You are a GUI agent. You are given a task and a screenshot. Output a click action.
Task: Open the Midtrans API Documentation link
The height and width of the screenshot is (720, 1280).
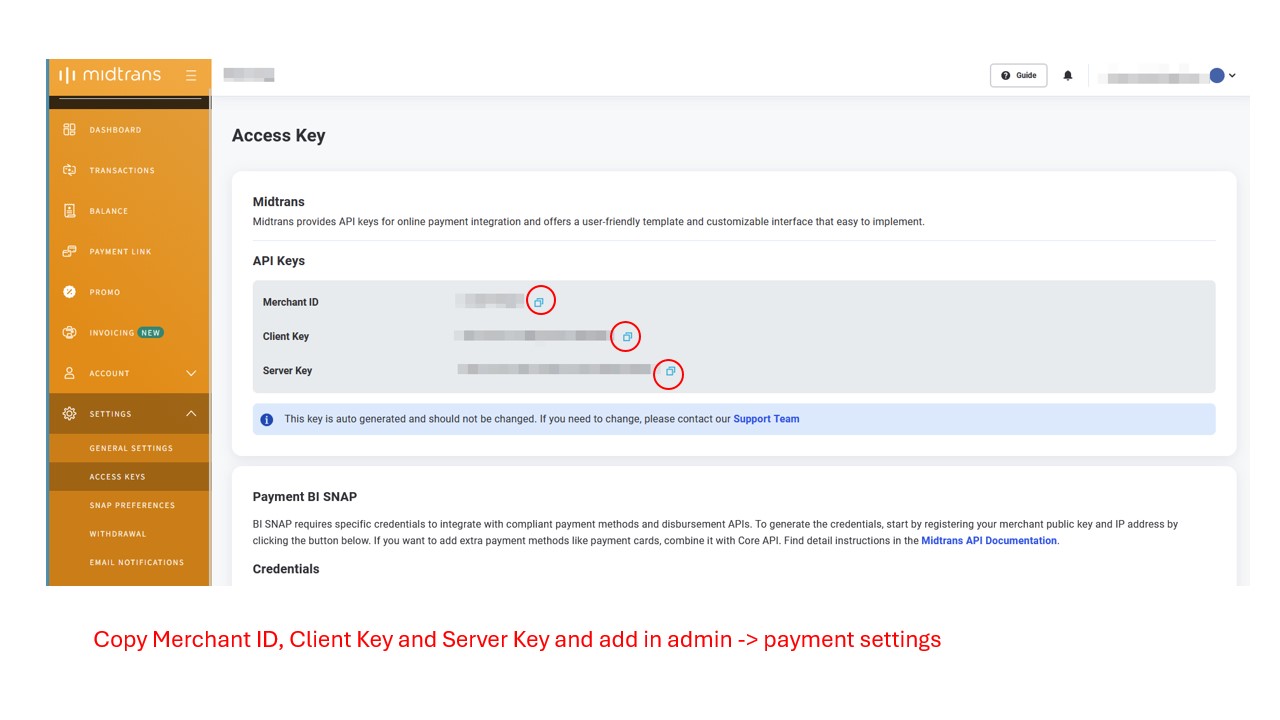(988, 540)
